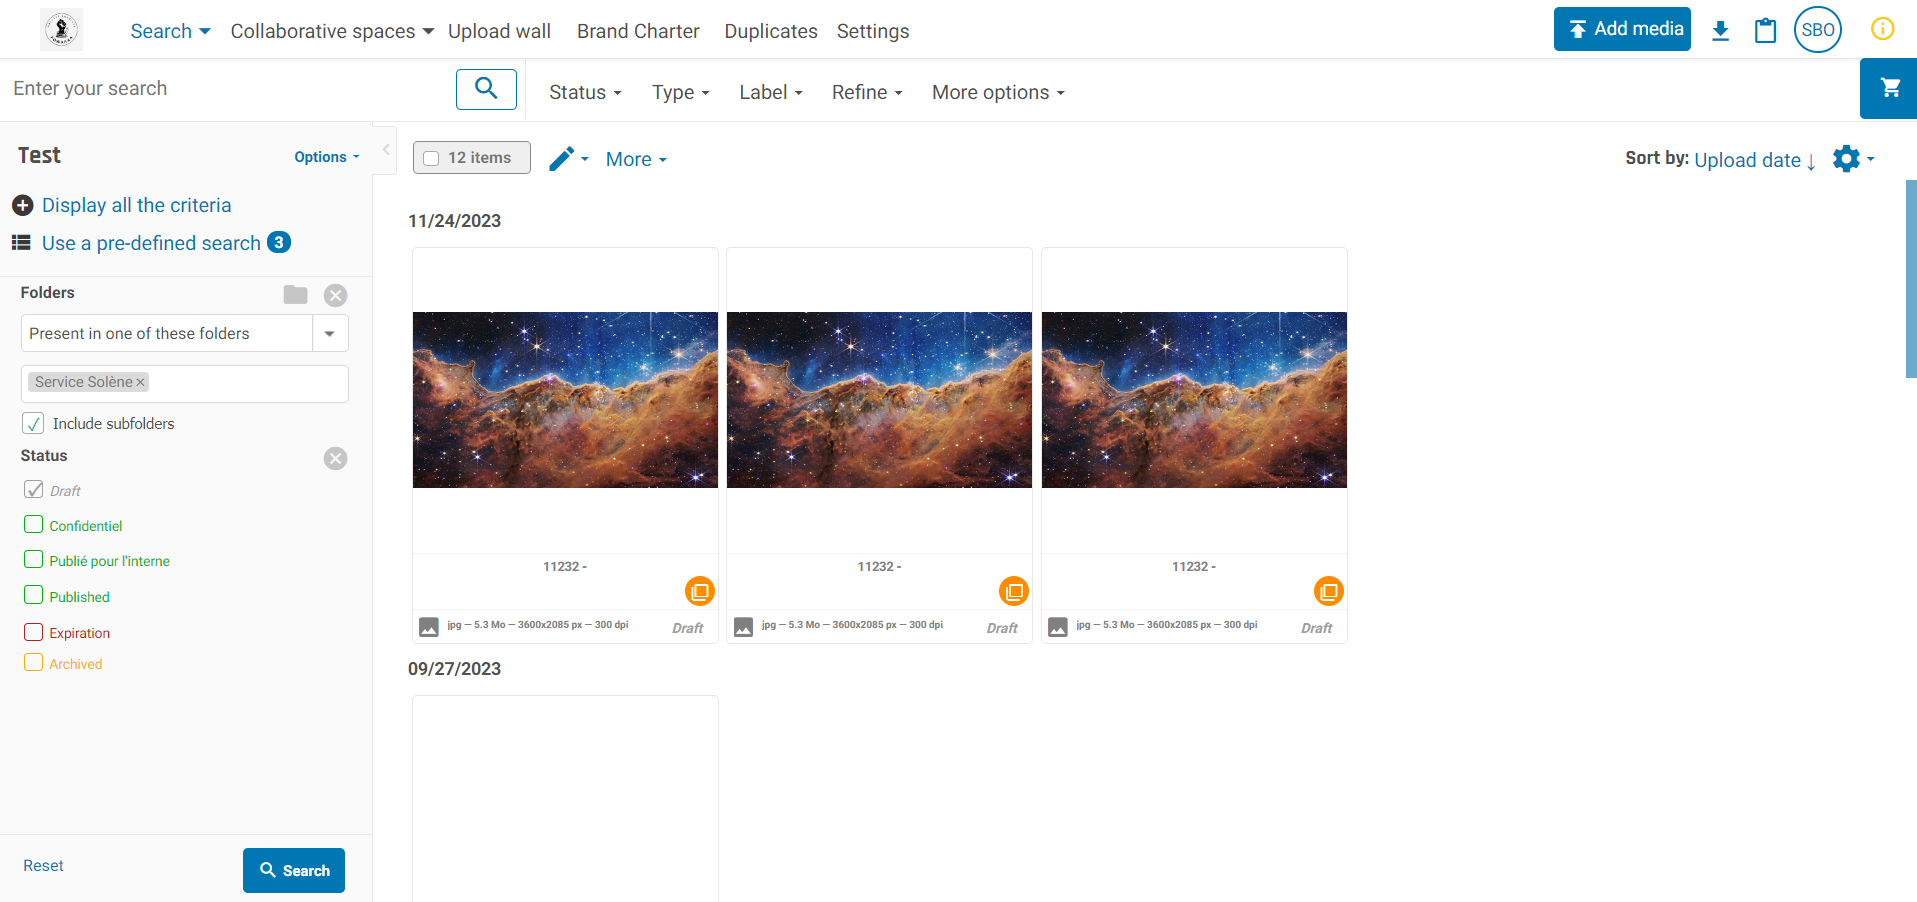Toggle the sort direction arrow
This screenshot has width=1917, height=902.
[x=1811, y=161]
